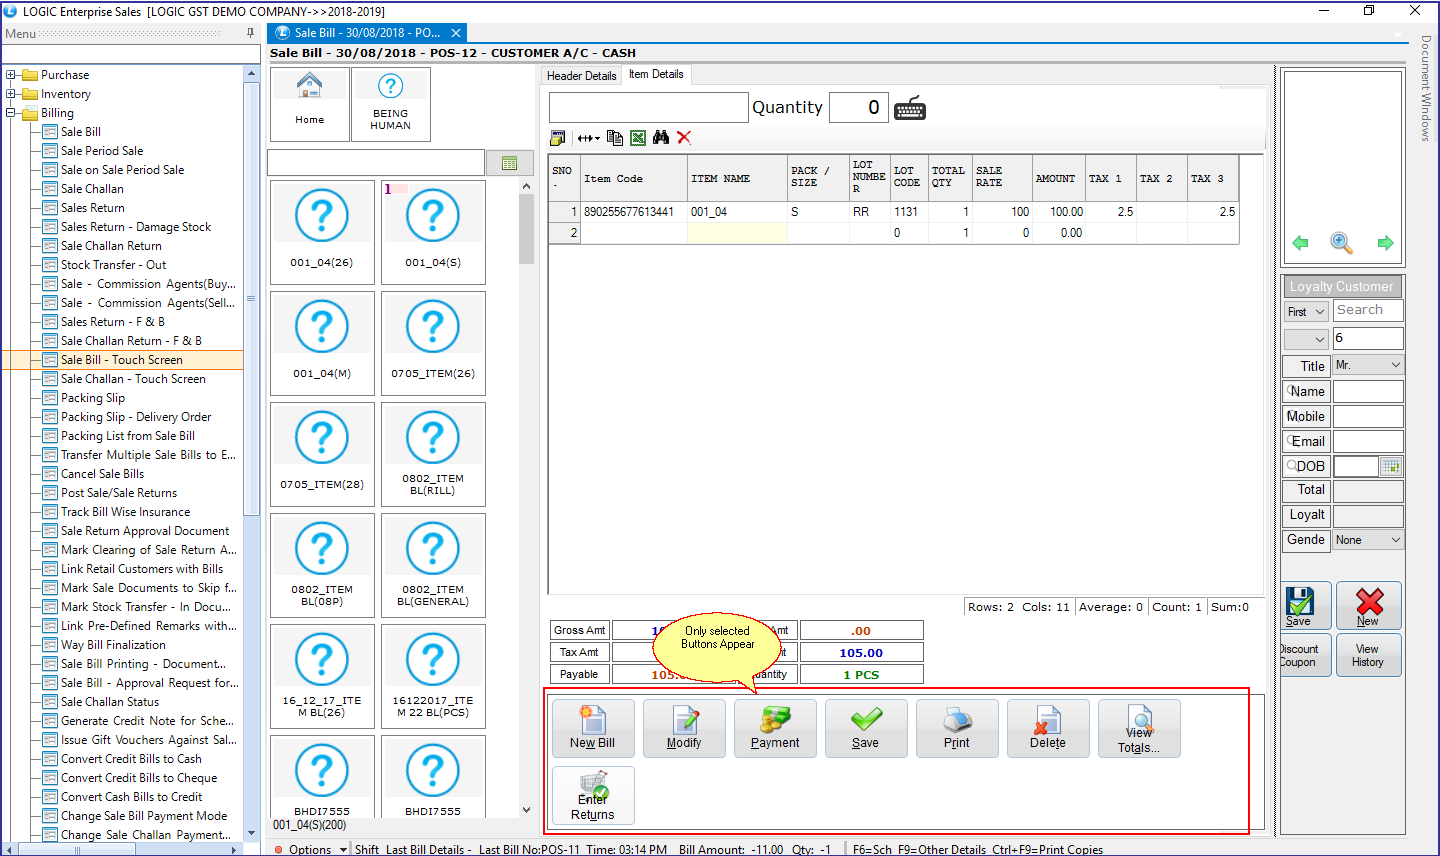Click the green right arrow in preview
1440x856 pixels.
pyautogui.click(x=1385, y=243)
